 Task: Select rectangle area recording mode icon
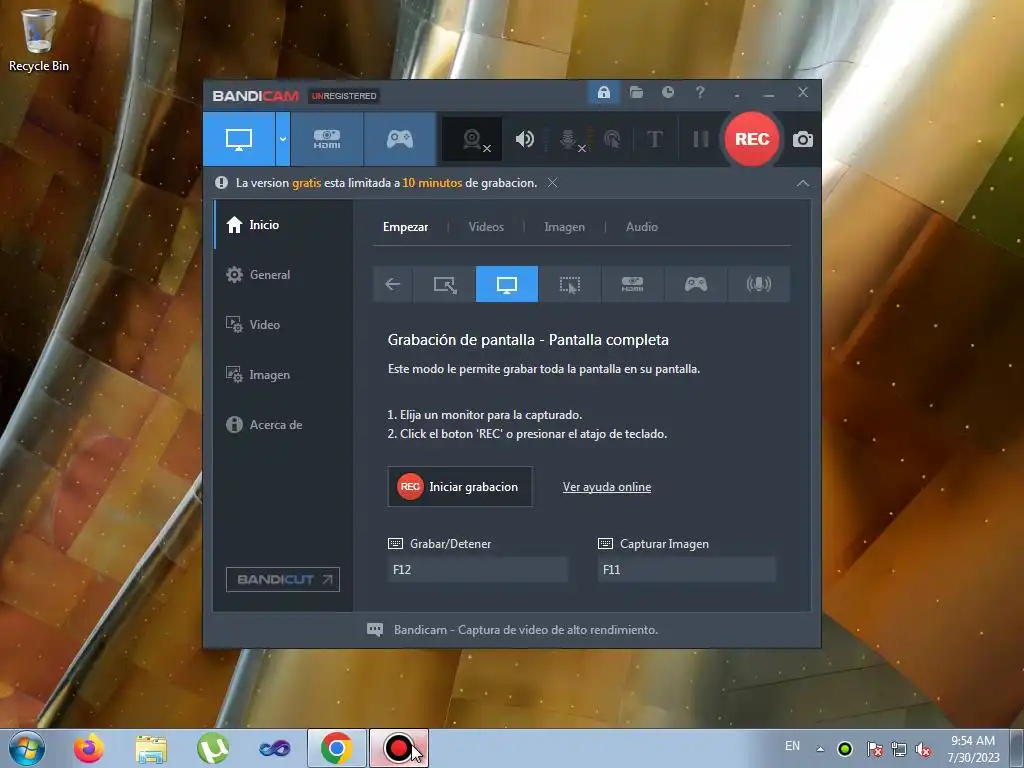pyautogui.click(x=444, y=284)
